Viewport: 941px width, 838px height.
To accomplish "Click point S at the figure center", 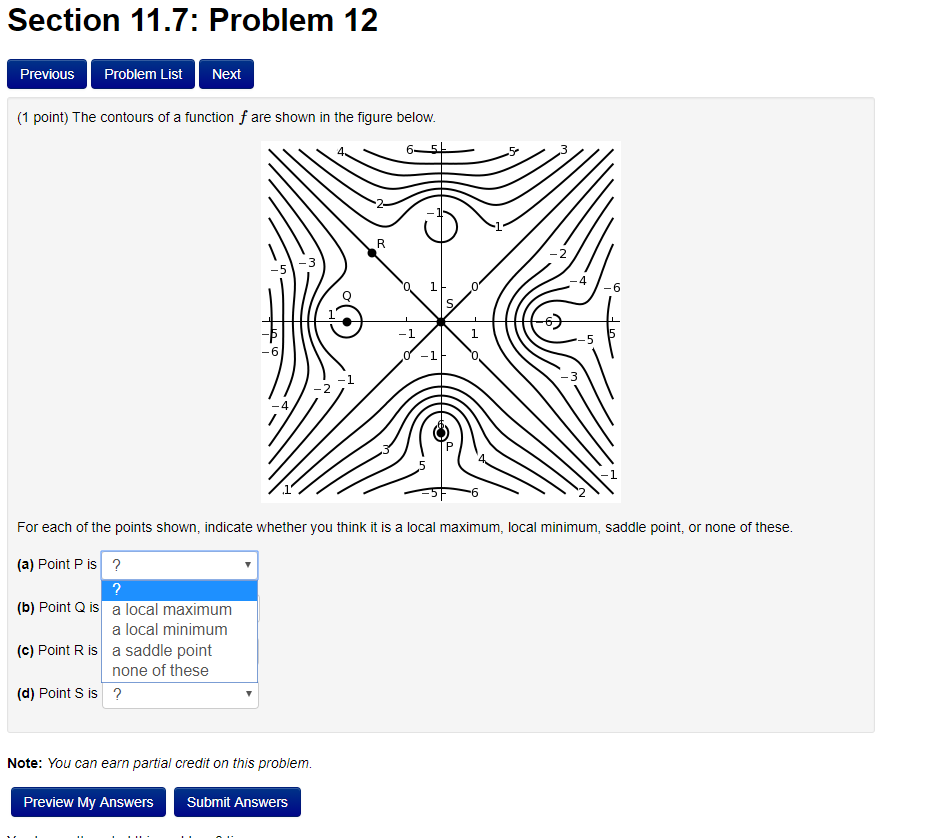I will point(440,319).
